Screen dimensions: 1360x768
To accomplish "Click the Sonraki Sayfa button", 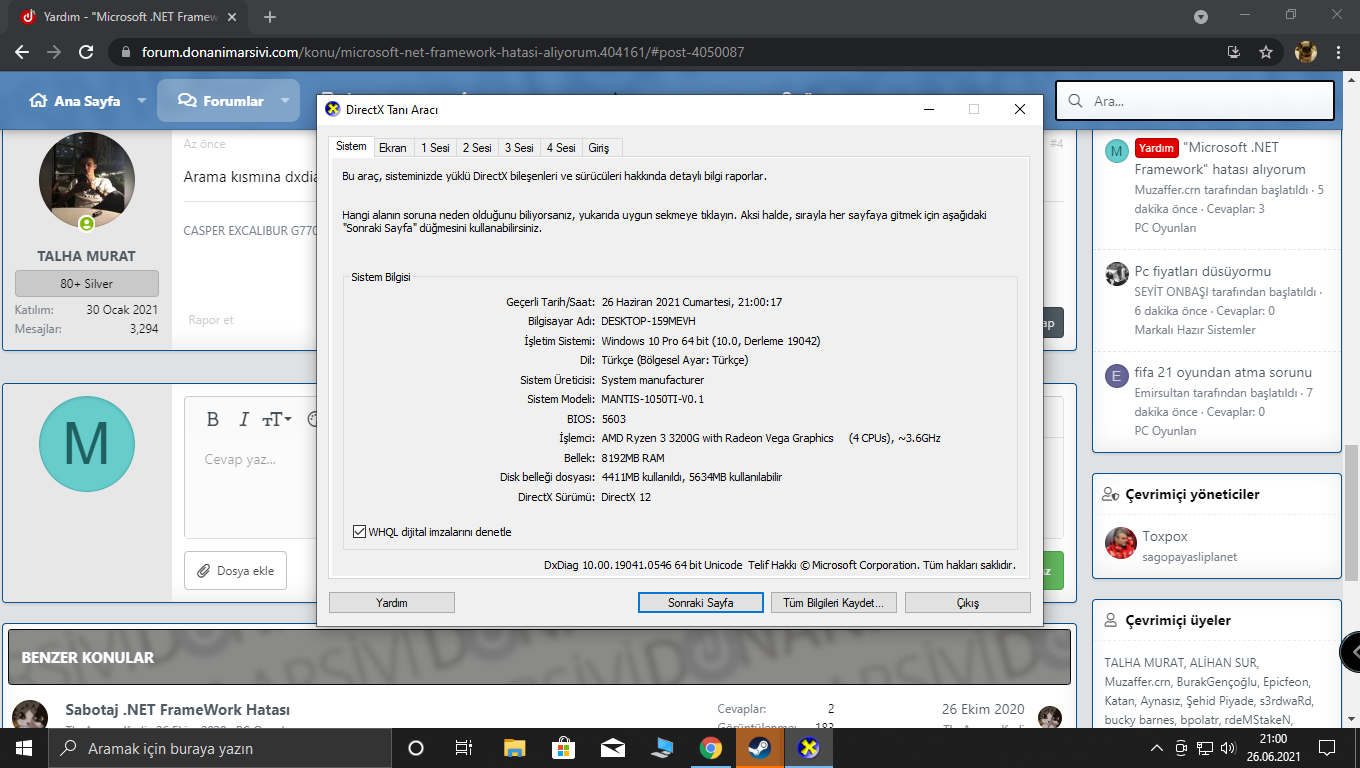I will click(701, 603).
